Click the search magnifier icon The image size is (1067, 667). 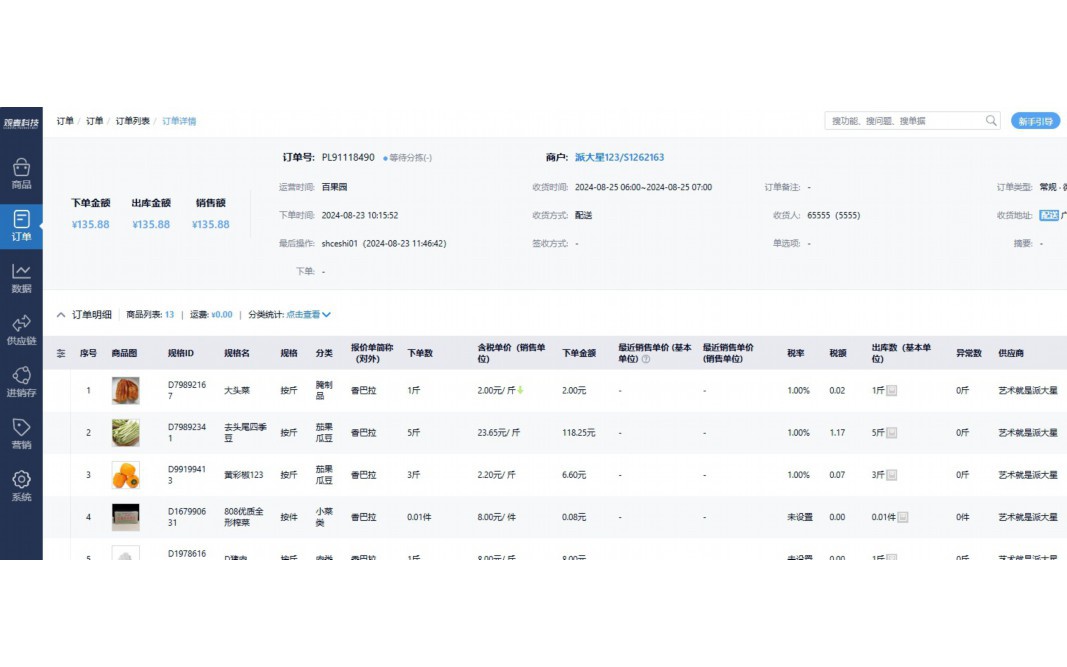[991, 121]
